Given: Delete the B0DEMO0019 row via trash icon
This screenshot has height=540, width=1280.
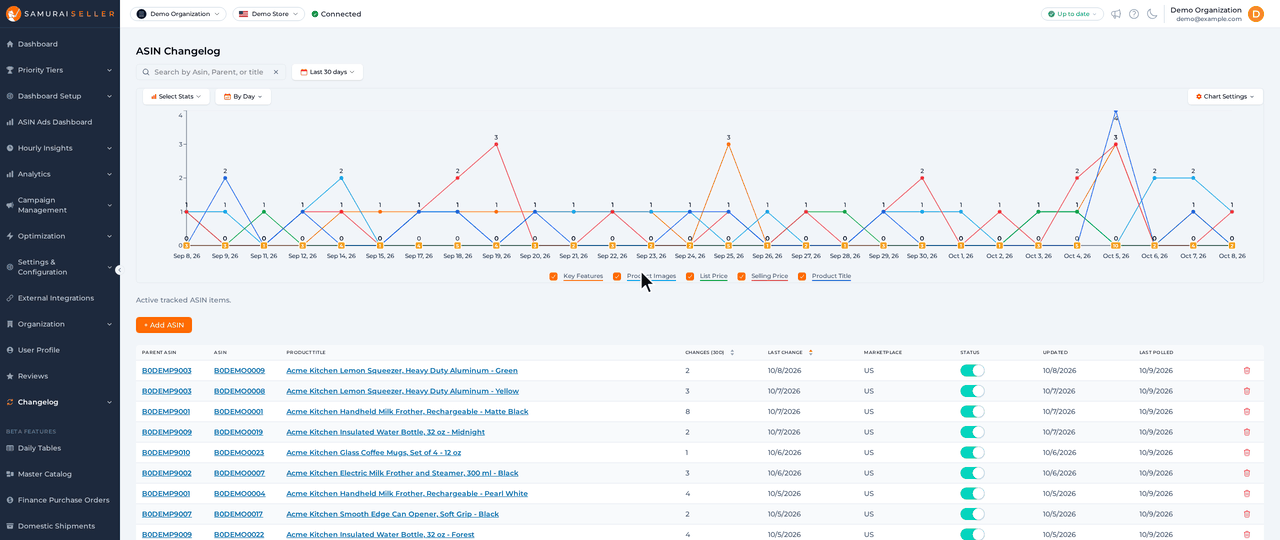Looking at the screenshot, I should (x=1246, y=432).
